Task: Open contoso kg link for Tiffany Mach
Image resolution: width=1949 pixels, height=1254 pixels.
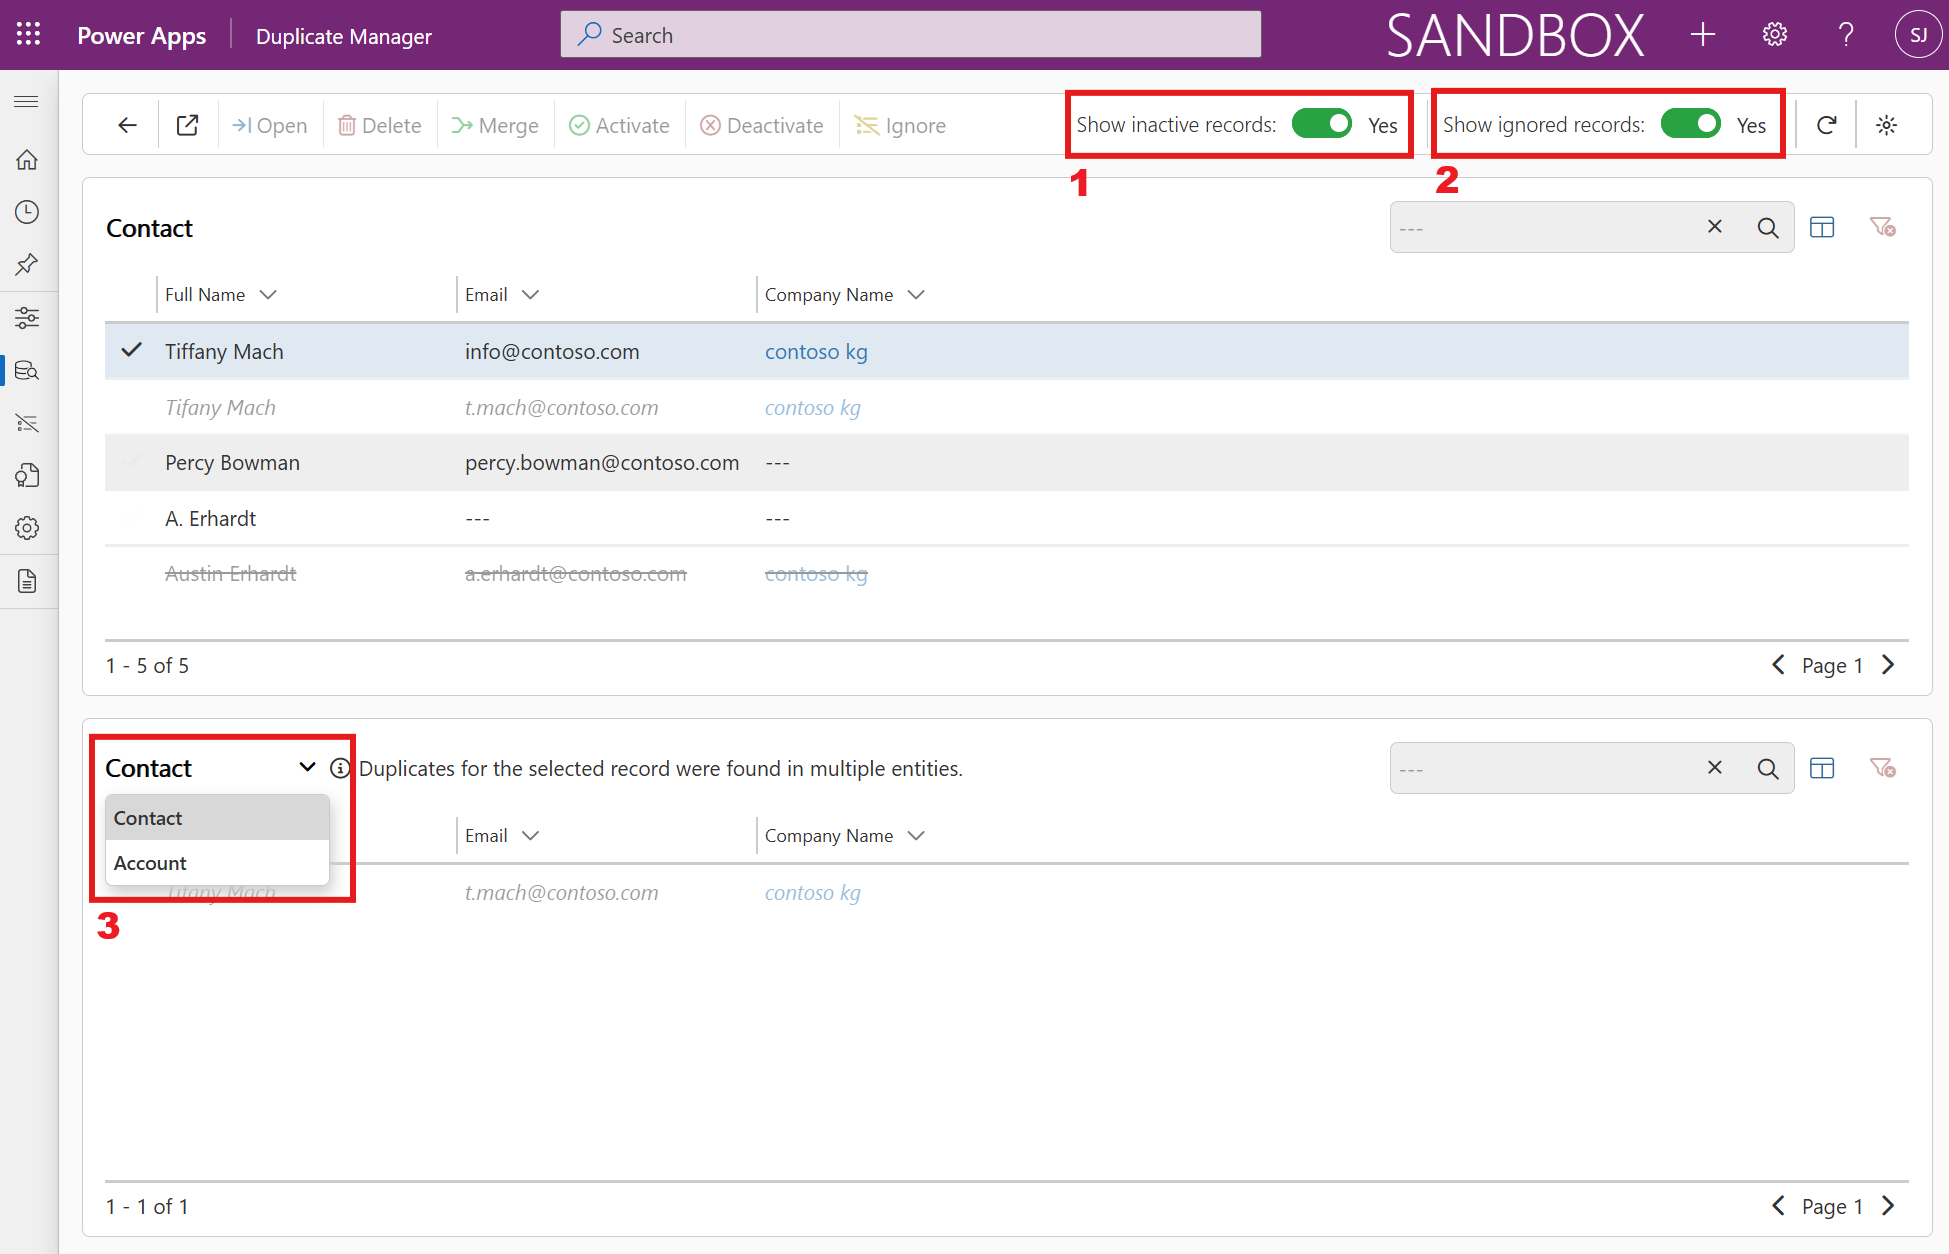Action: click(816, 352)
